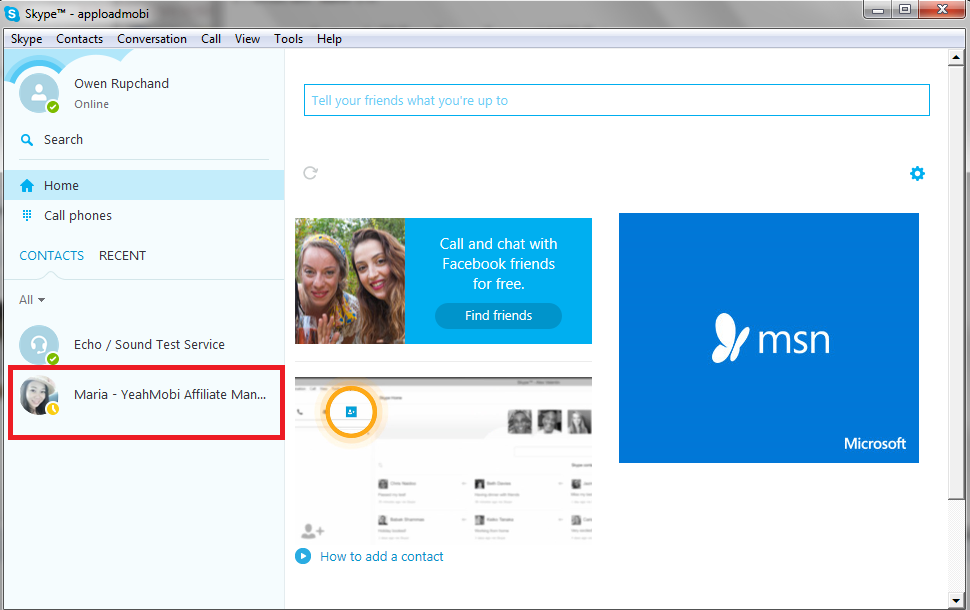This screenshot has width=970, height=610.
Task: Focus the Search contacts field
Action: (x=144, y=140)
